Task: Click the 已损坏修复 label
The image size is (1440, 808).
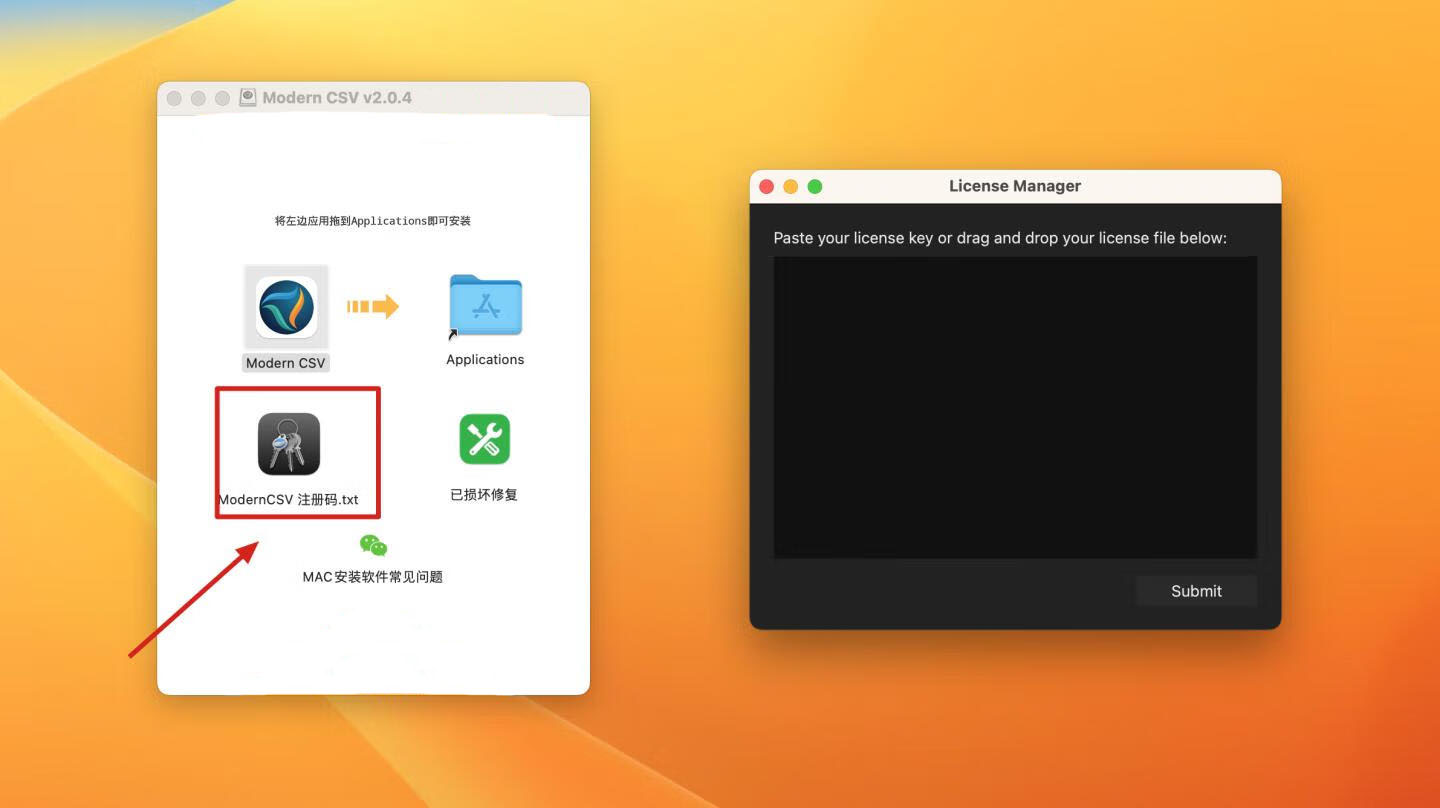Action: (484, 494)
